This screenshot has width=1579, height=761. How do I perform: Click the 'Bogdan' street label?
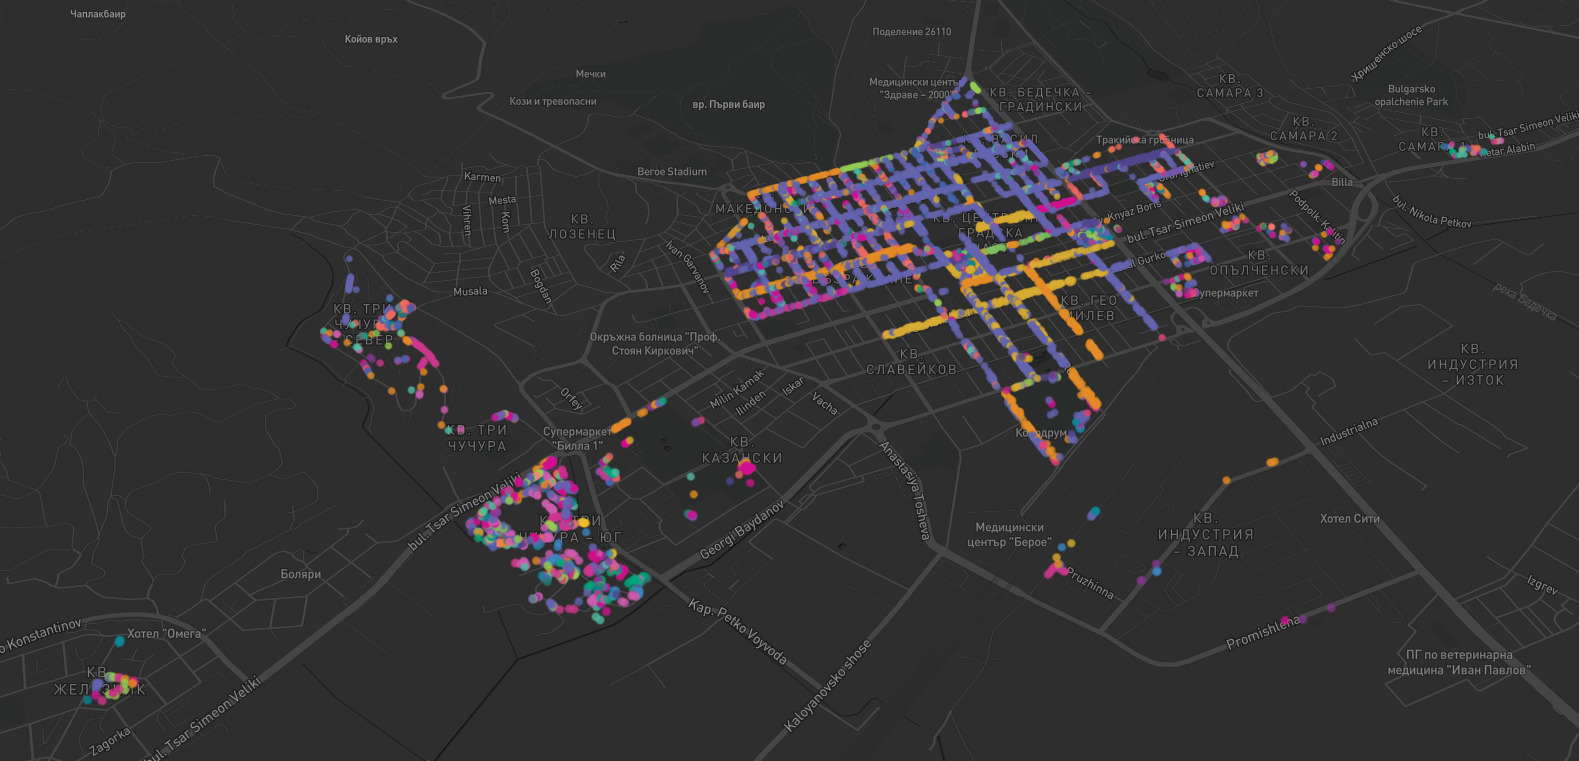click(541, 285)
